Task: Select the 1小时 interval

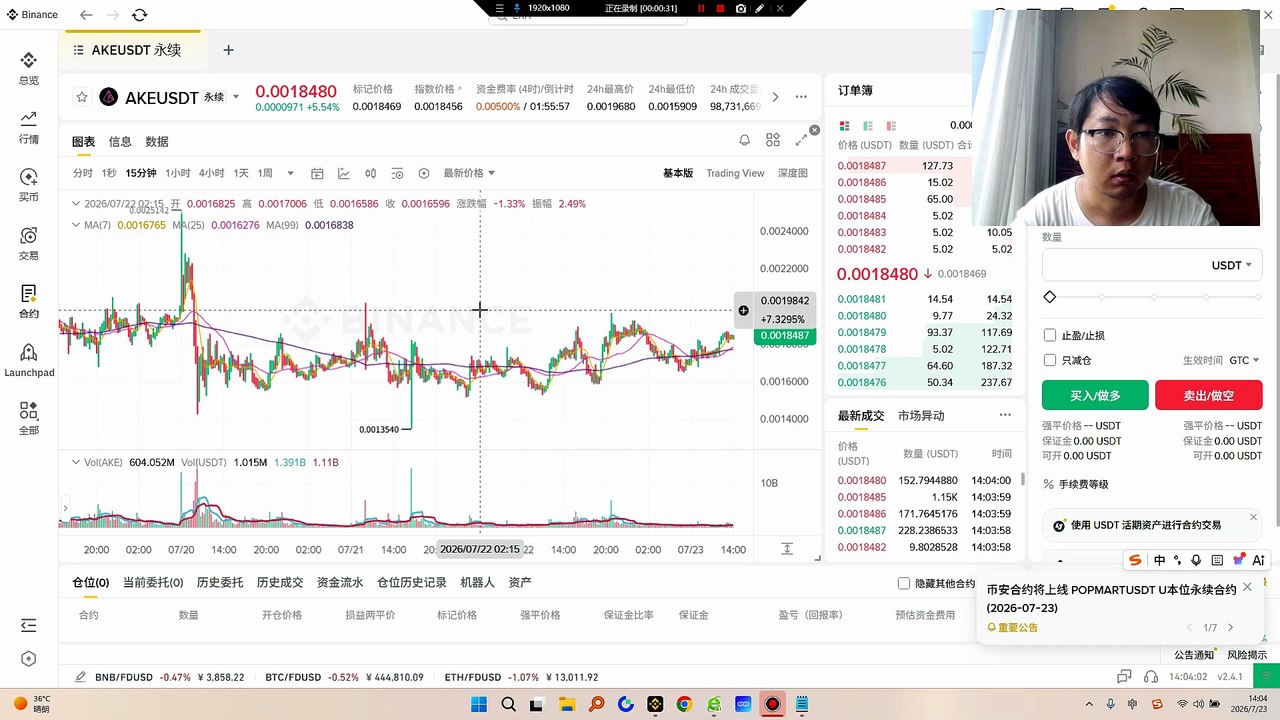Action: (178, 173)
